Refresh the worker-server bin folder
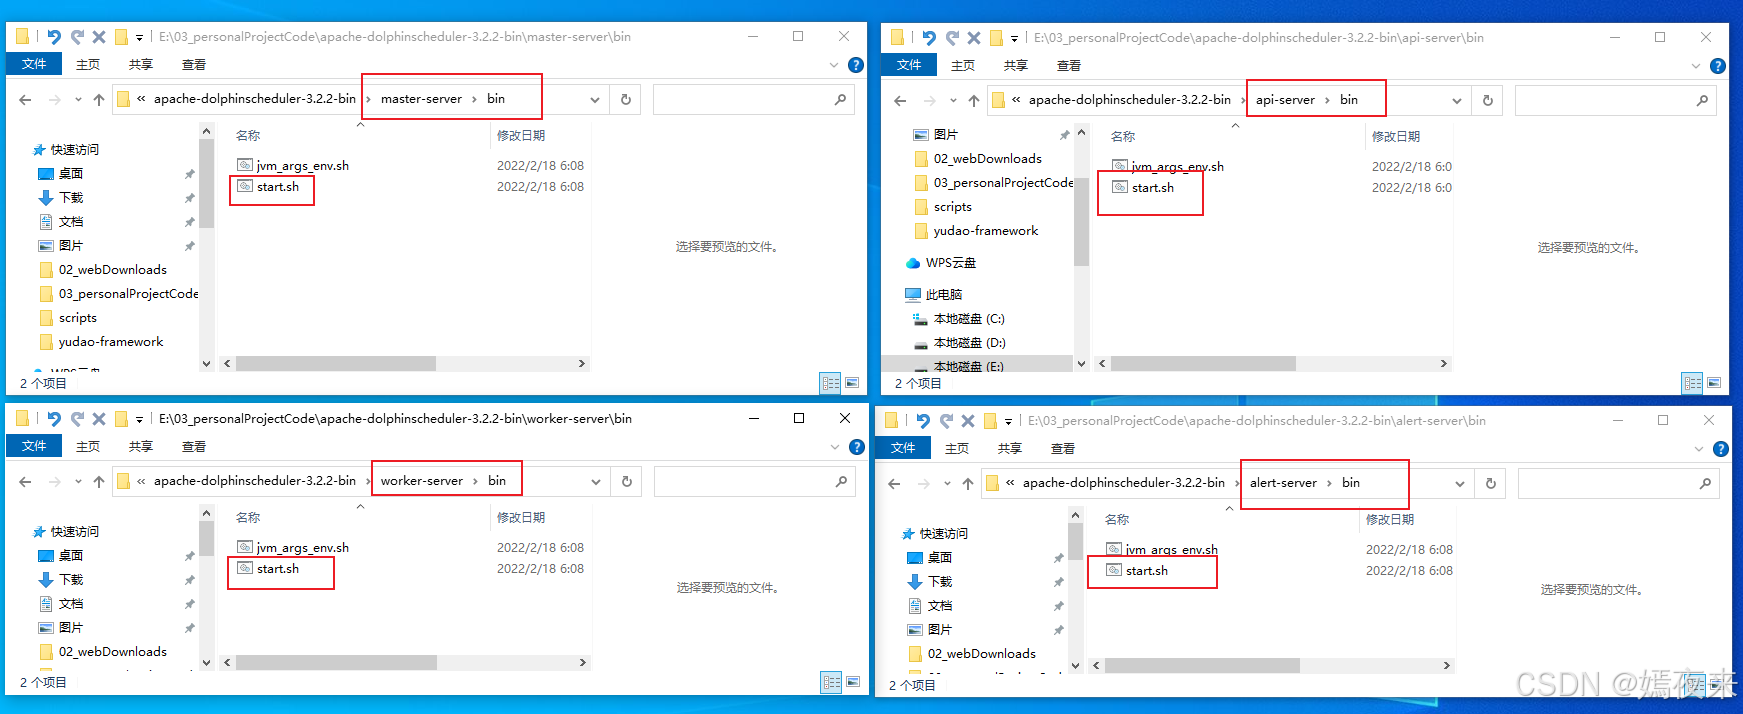The height and width of the screenshot is (714, 1743). (x=627, y=481)
